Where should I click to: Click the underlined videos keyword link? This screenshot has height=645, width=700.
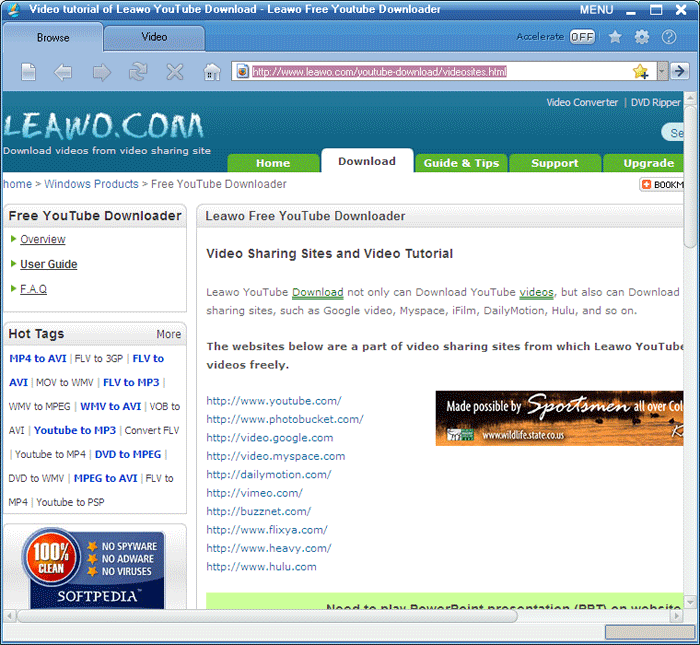(x=536, y=292)
